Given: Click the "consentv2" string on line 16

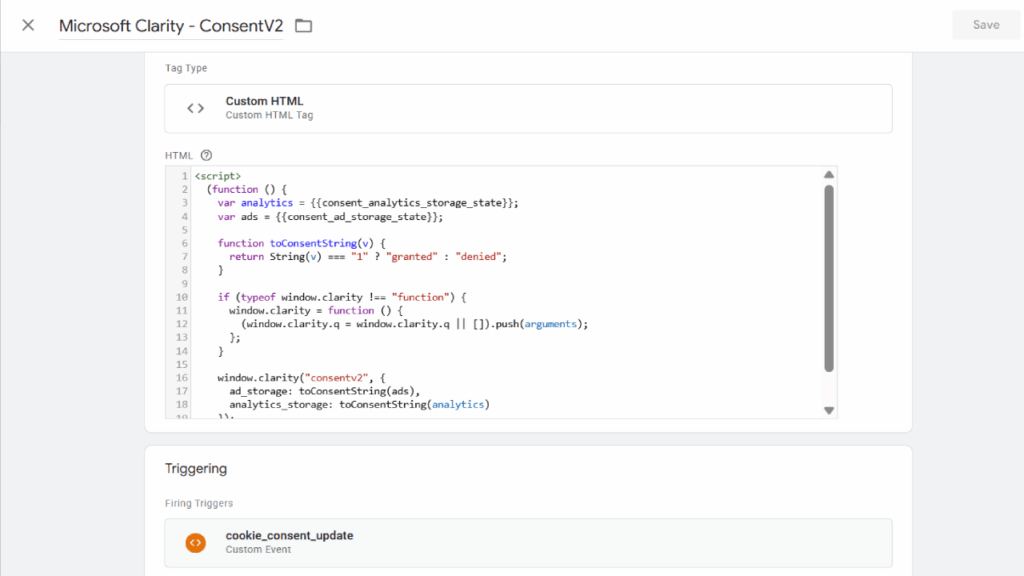Looking at the screenshot, I should click(x=336, y=378).
